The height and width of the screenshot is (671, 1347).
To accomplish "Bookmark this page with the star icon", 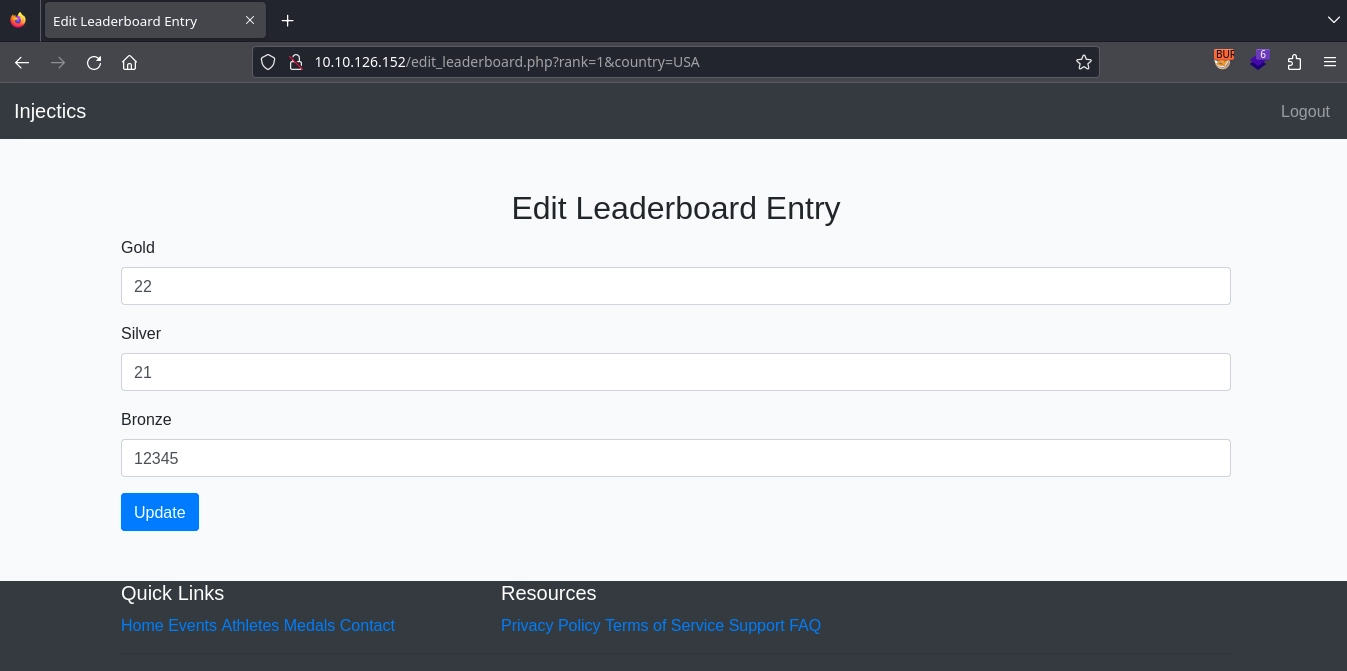I will coord(1083,62).
